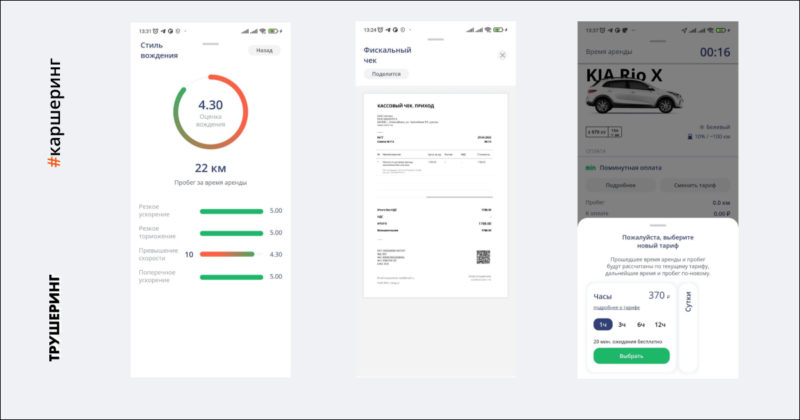Click the КАССОВЫЙ ЧЕК. ПРИХОД heading
This screenshot has width=800, height=420.
click(405, 106)
